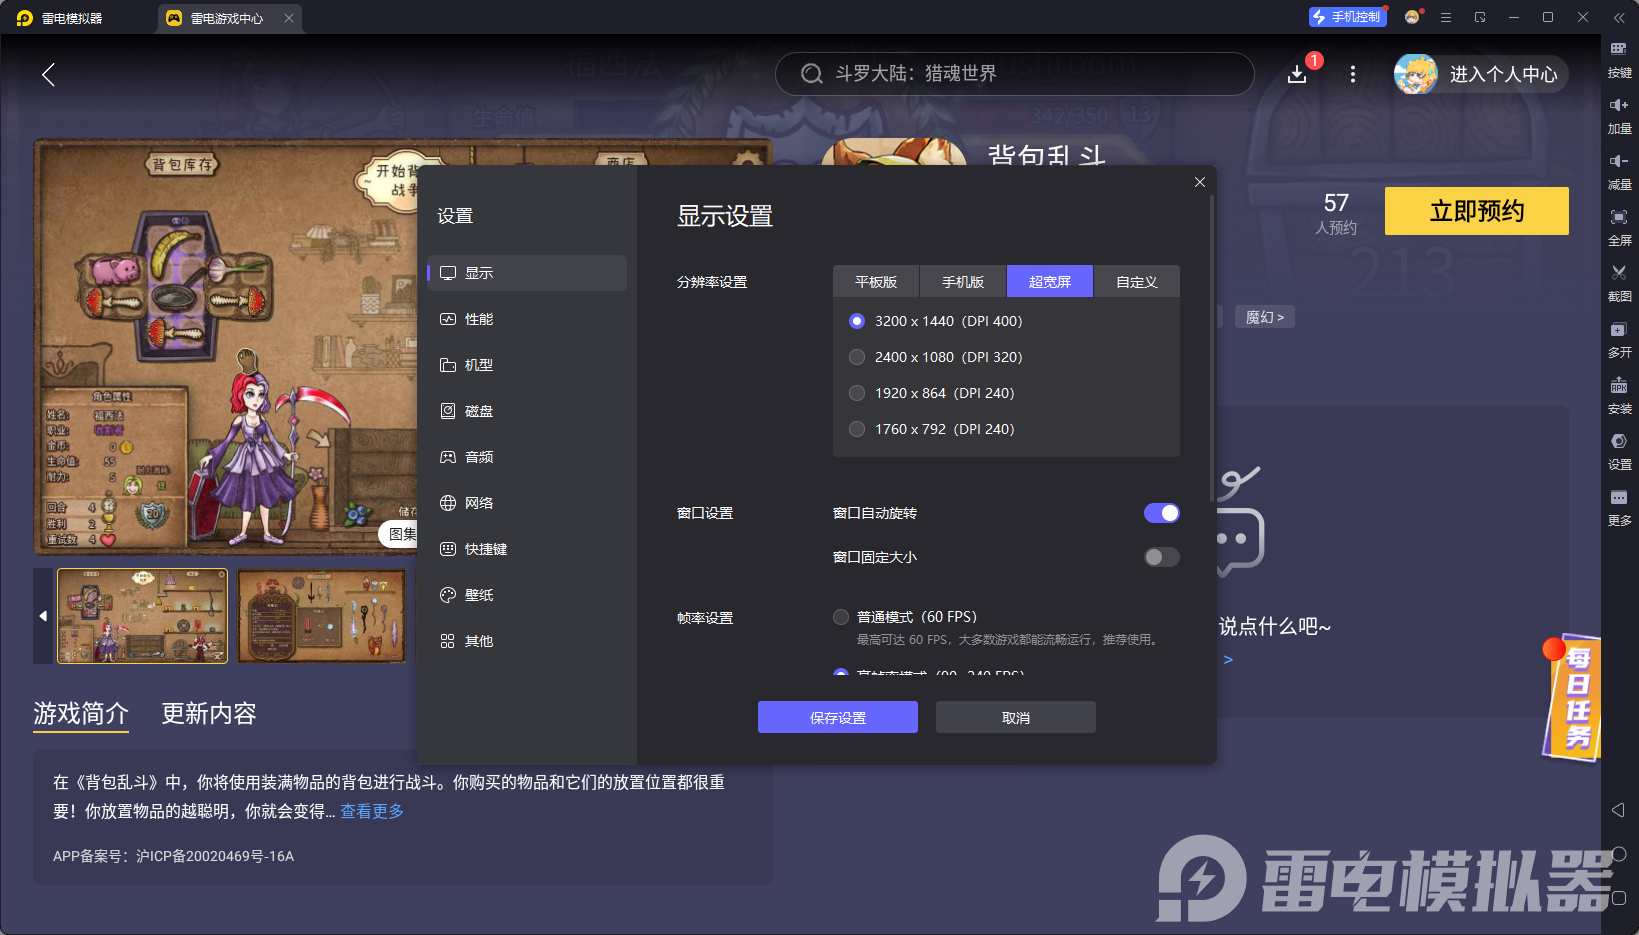Viewport: 1639px width, 935px height.
Task: Open 磁盘 settings category
Action: tap(527, 411)
